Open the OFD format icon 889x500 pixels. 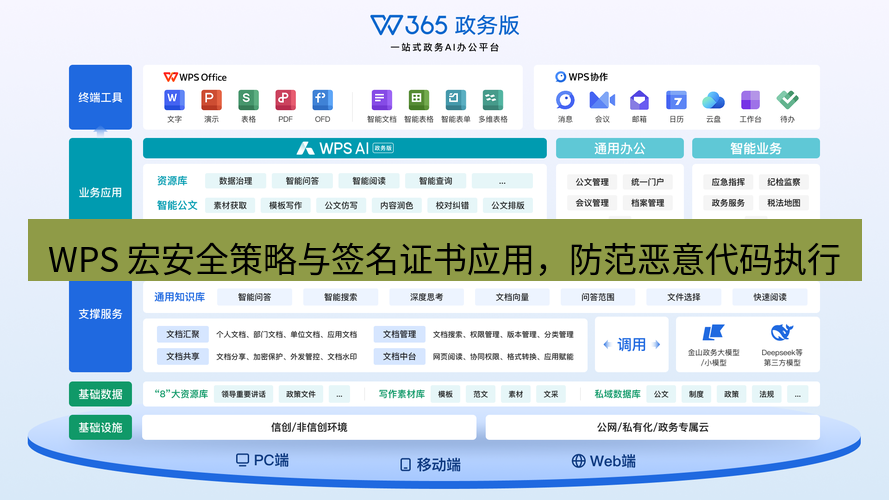pos(322,100)
